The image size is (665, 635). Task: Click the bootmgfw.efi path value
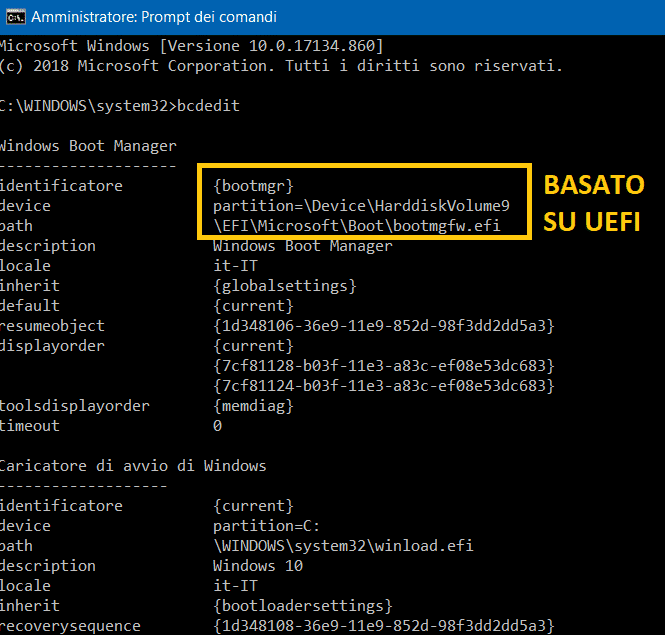pos(356,226)
